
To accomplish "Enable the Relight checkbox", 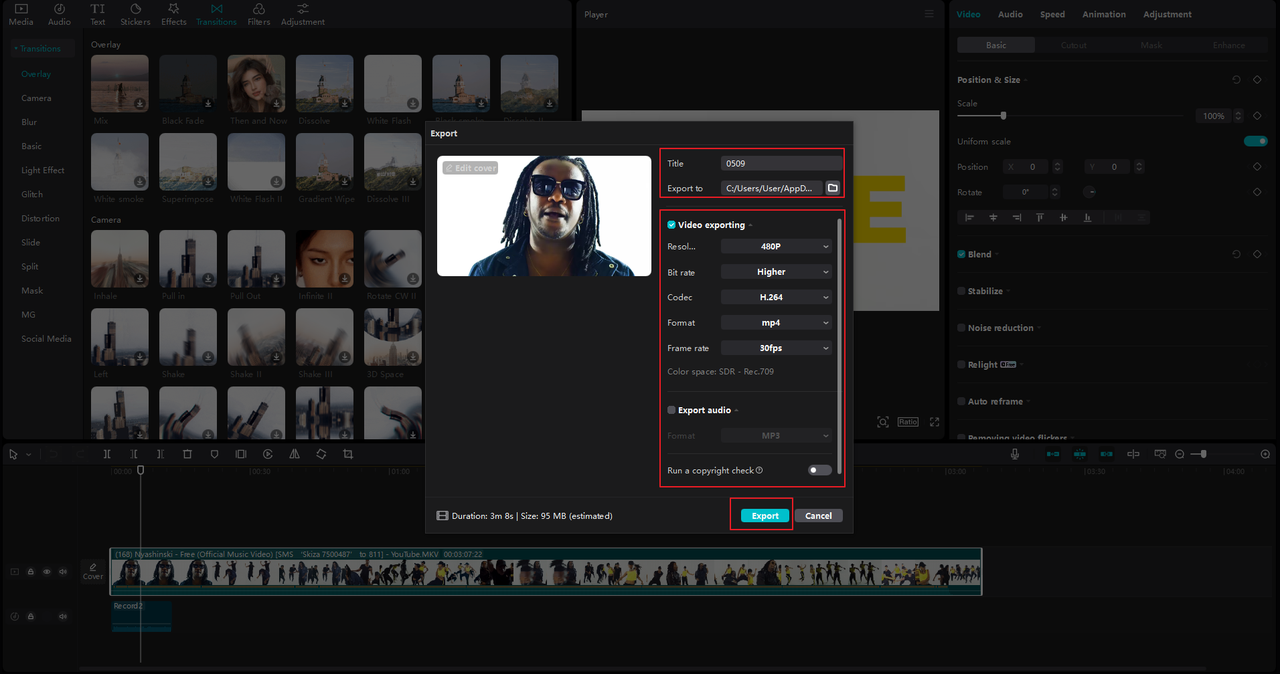I will pyautogui.click(x=962, y=365).
